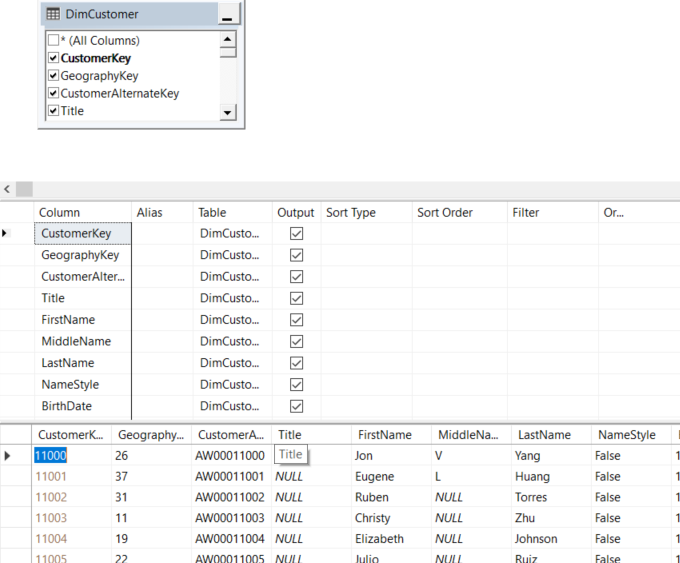
Task: Toggle Output checkbox for NameStyle row
Action: [296, 385]
